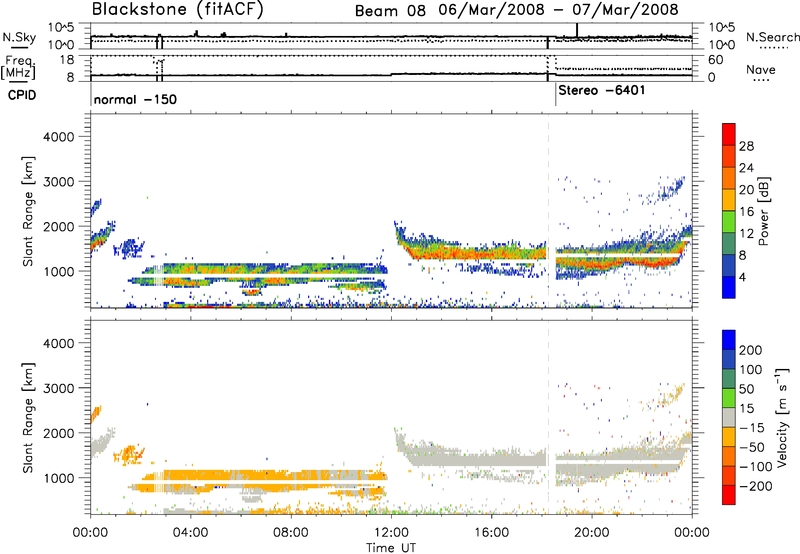
Task: Click the 08:00 time tick label
Action: [291, 533]
